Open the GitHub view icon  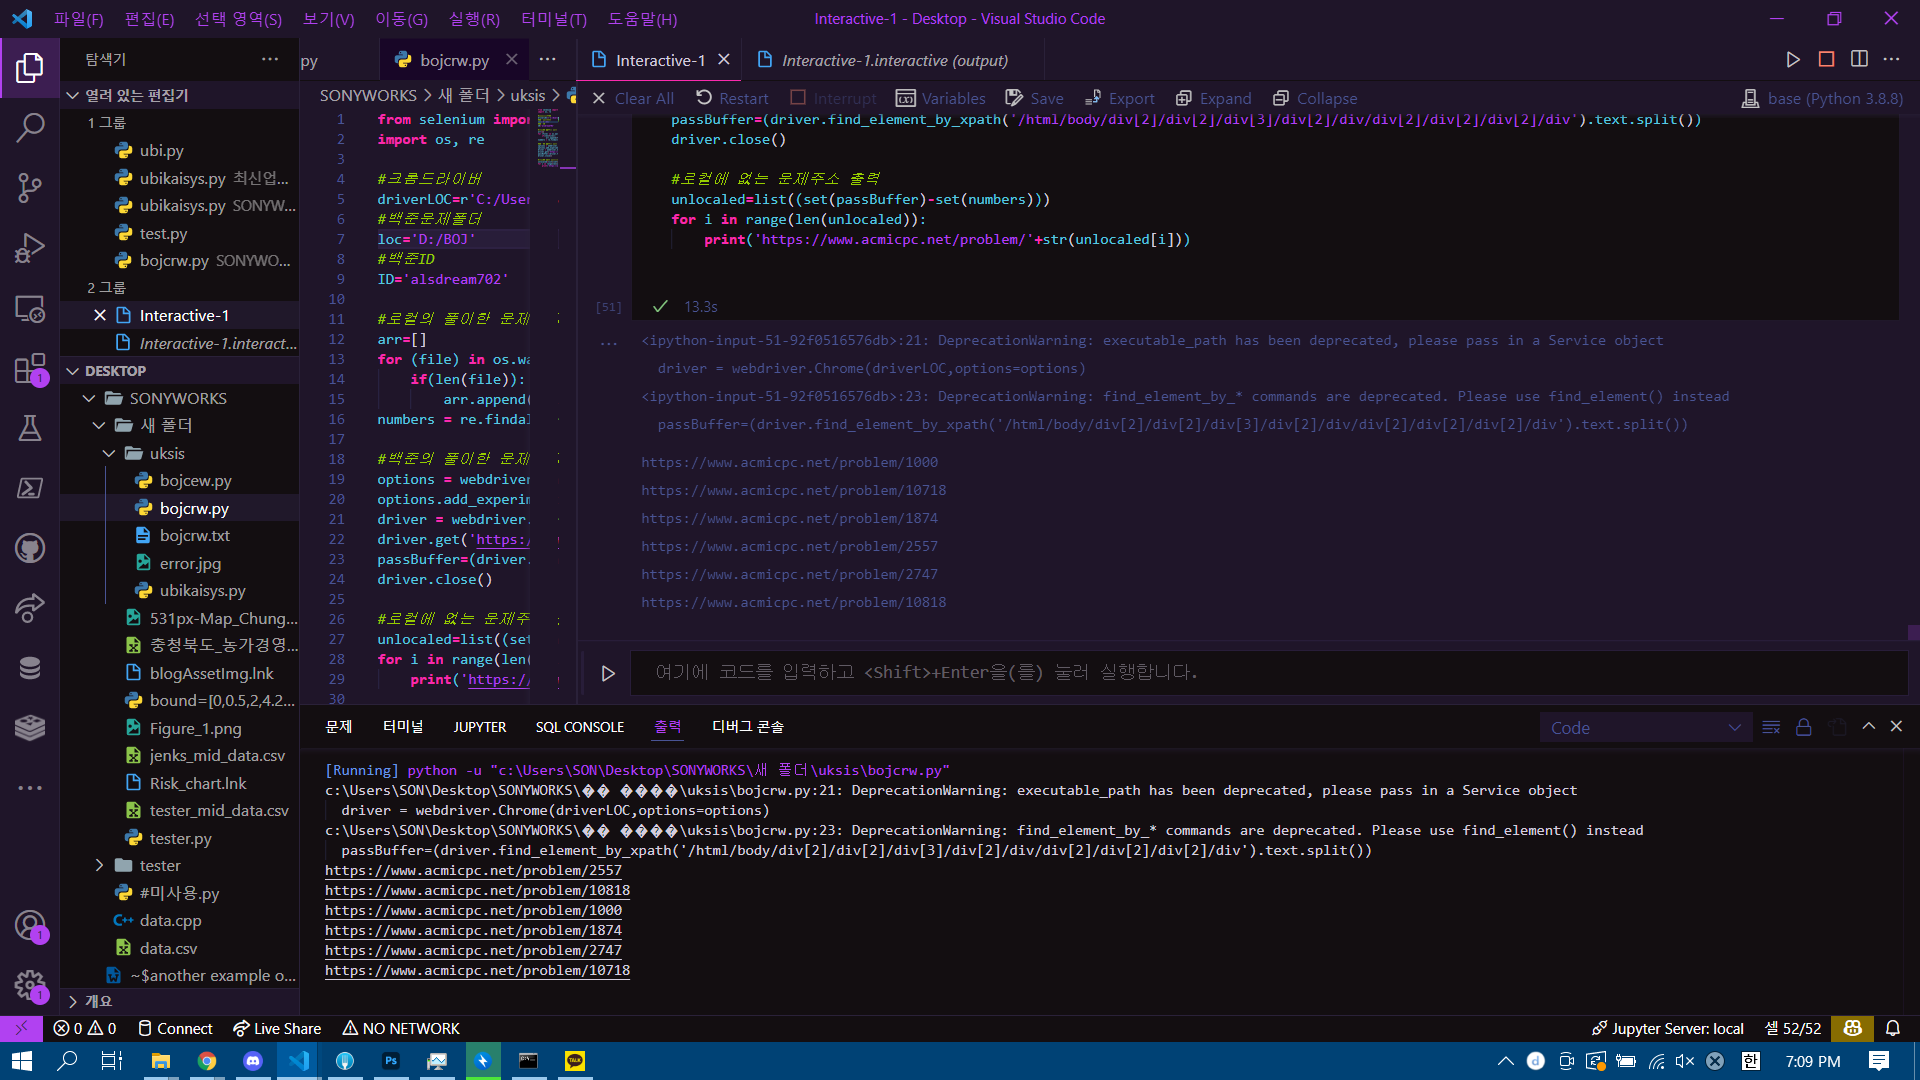click(x=30, y=548)
